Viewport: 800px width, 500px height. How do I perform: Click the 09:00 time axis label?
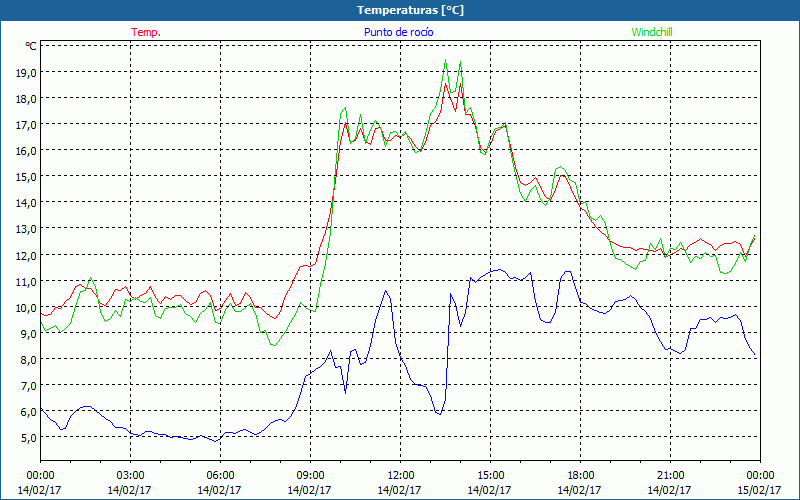(x=310, y=475)
